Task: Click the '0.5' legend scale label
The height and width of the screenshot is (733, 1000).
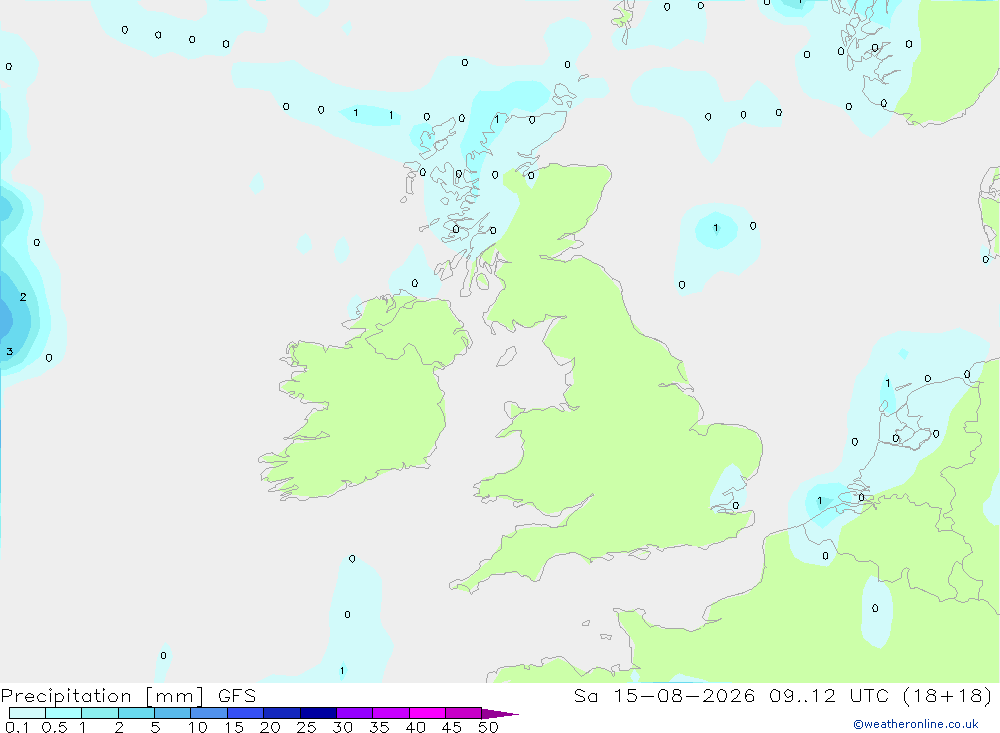Action: (x=54, y=727)
